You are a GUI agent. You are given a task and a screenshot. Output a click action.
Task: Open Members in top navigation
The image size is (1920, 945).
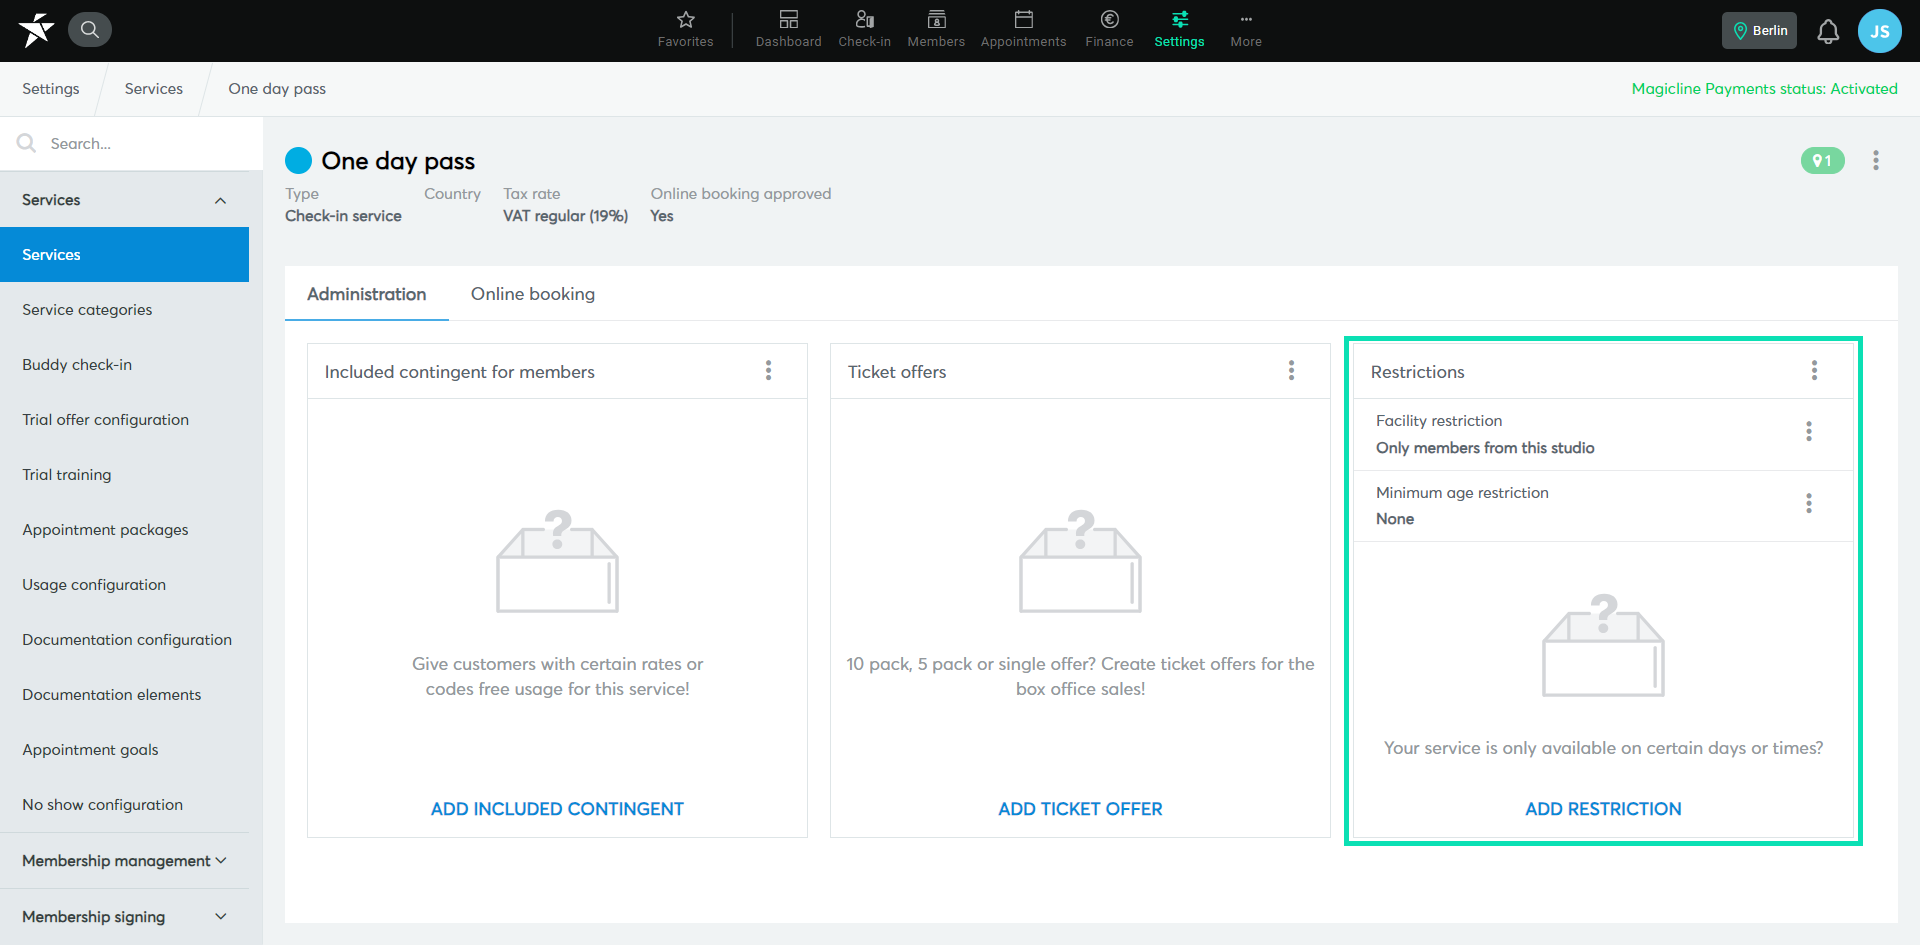(936, 30)
